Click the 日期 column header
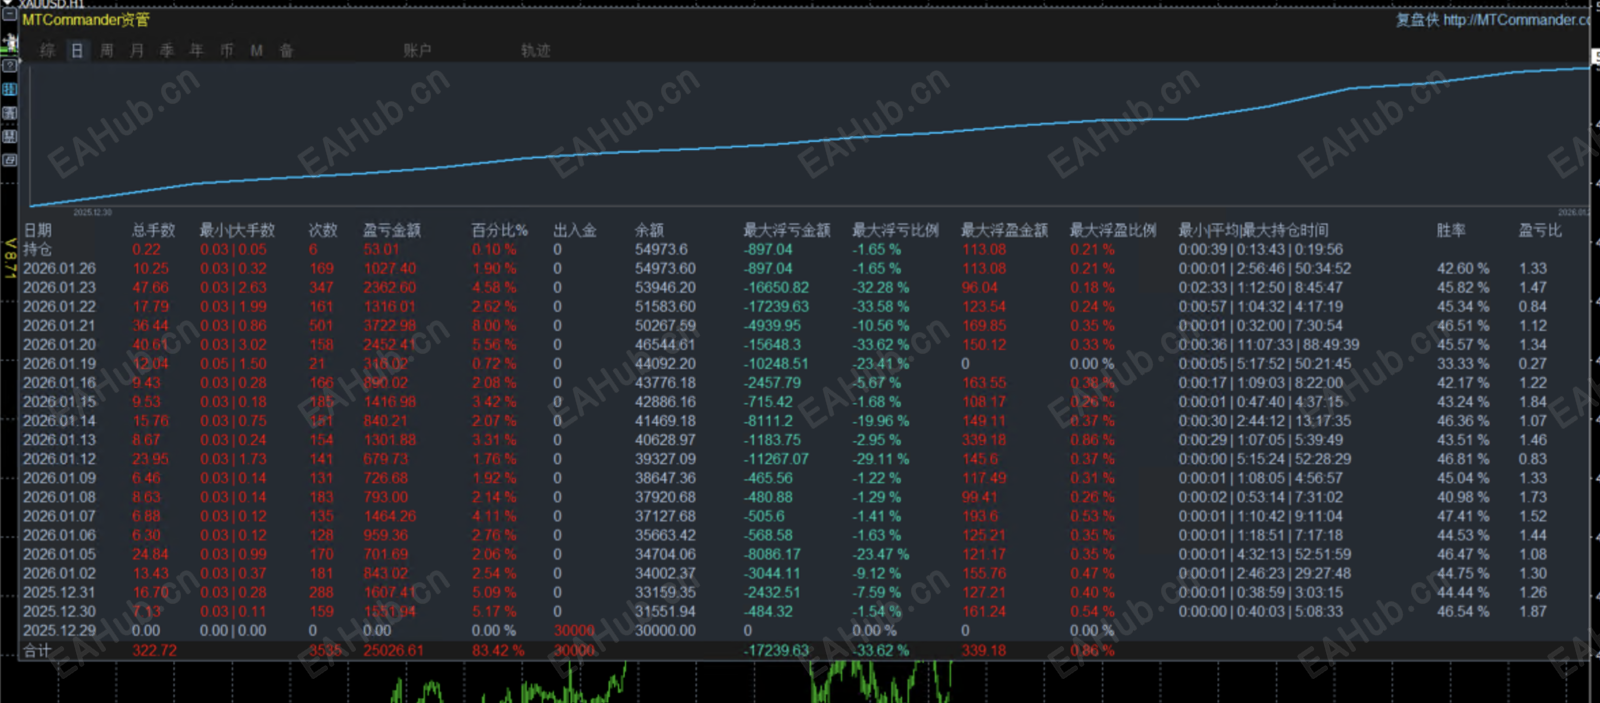This screenshot has height=703, width=1600. 38,230
